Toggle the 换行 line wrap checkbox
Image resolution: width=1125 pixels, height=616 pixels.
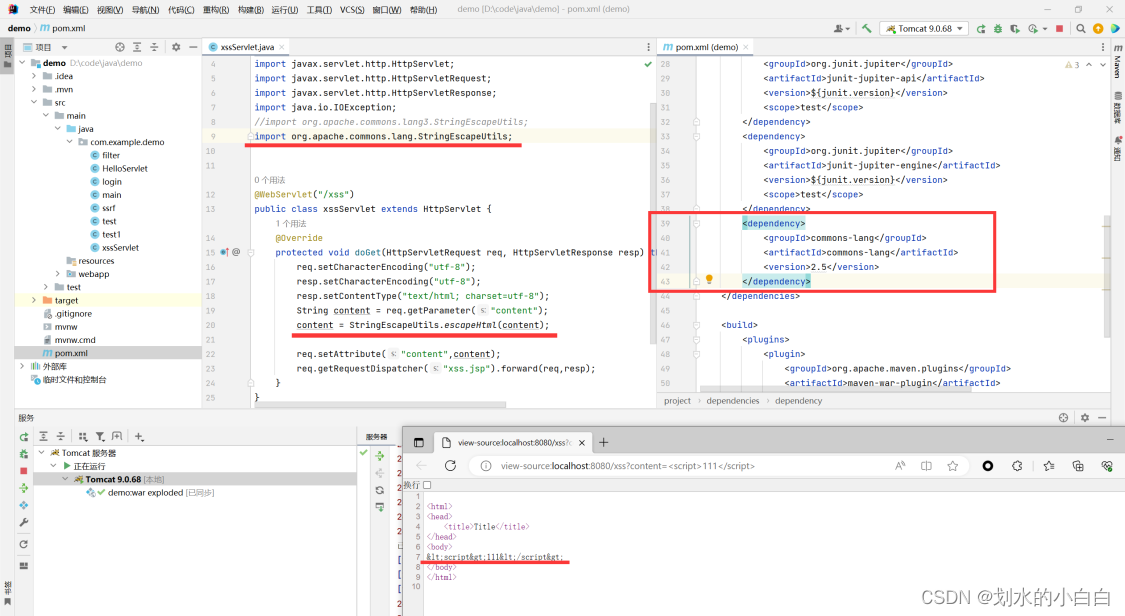[x=427, y=485]
